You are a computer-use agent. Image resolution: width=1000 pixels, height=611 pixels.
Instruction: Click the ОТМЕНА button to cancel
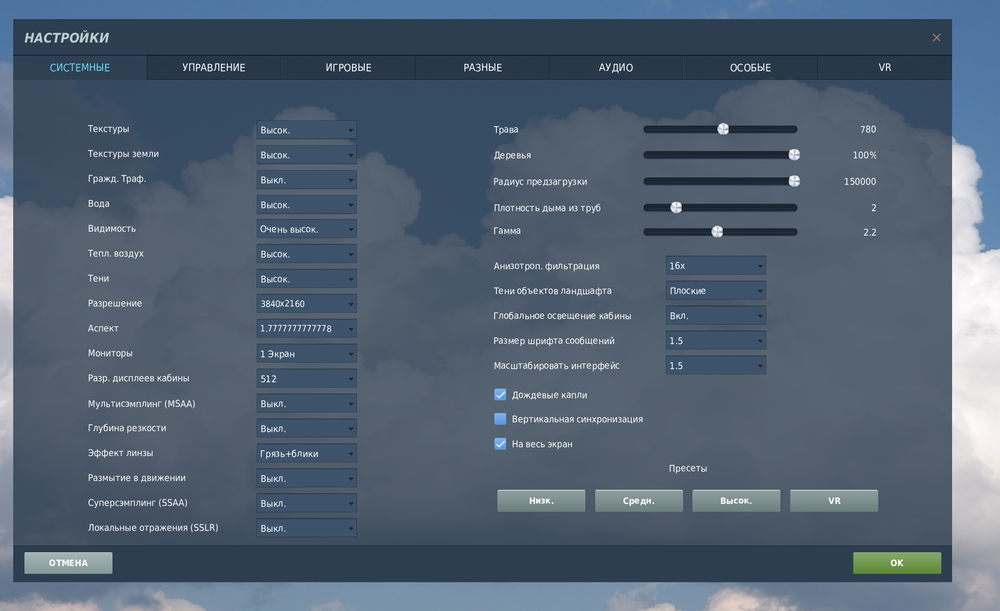tap(67, 562)
